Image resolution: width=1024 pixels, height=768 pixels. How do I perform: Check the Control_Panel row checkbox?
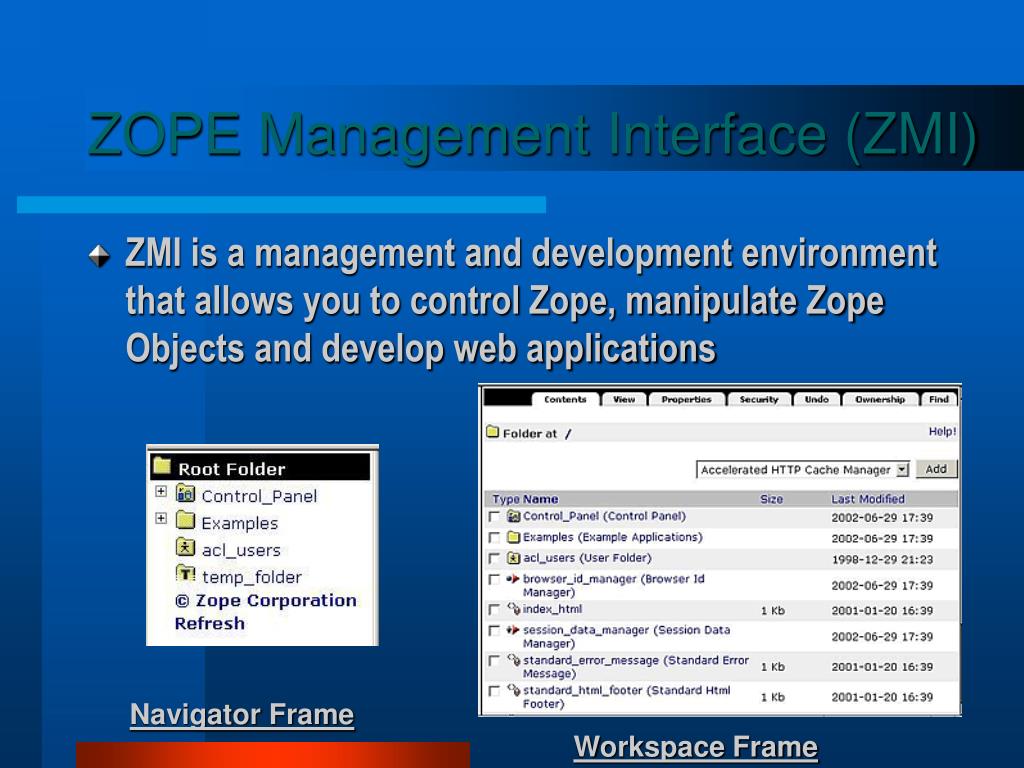[x=494, y=517]
